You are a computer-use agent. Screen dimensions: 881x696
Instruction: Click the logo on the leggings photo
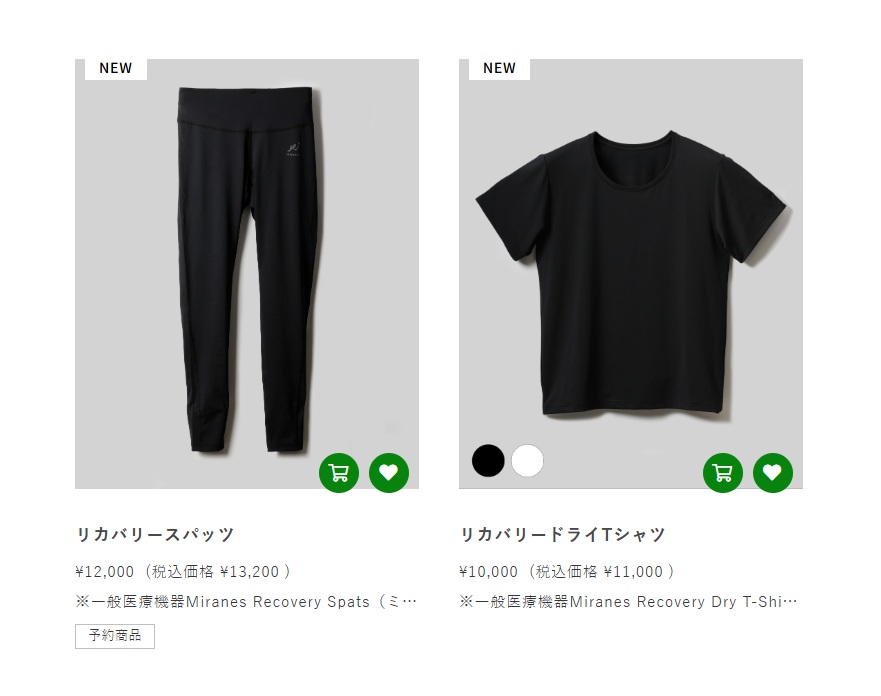pos(293,149)
